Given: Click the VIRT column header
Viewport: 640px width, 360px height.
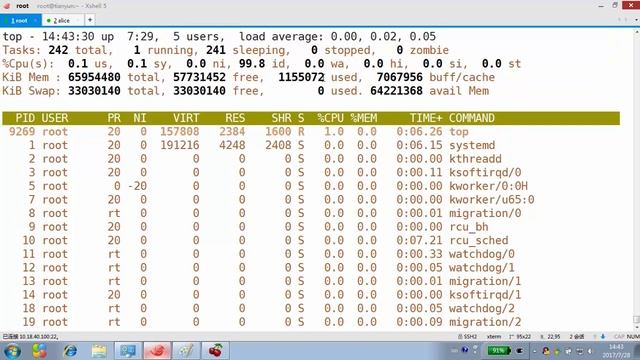Looking at the screenshot, I should (186, 118).
